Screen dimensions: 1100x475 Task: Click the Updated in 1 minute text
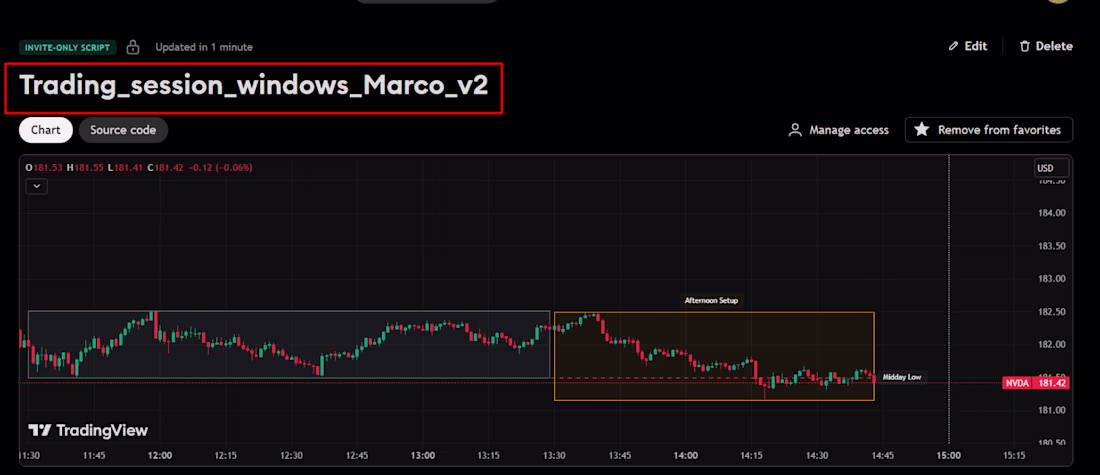(204, 47)
